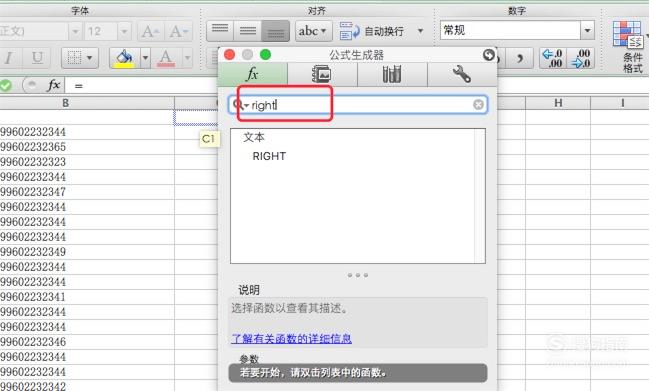649x391 pixels.
Task: Open 了解有关函数的详细信息 link
Action: click(x=291, y=339)
